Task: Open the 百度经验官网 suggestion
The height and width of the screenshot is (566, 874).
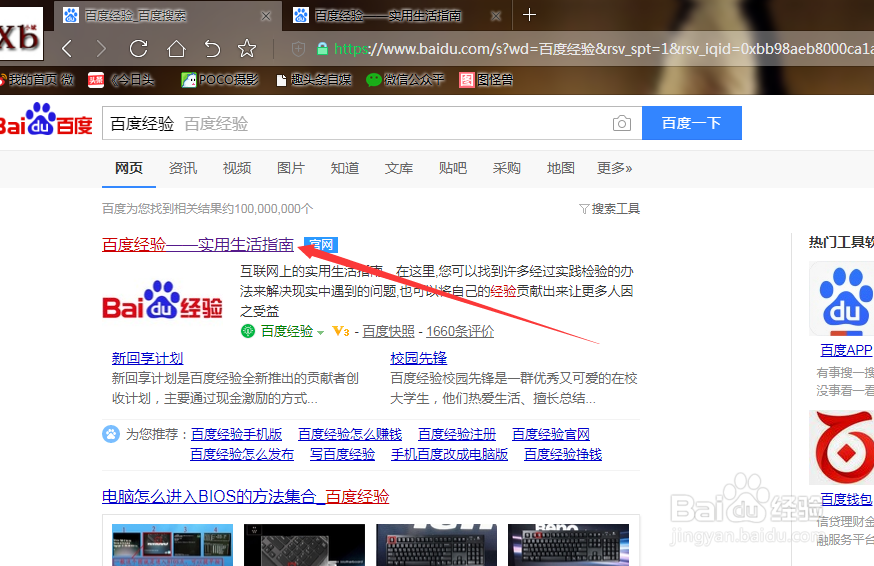Action: pos(551,434)
